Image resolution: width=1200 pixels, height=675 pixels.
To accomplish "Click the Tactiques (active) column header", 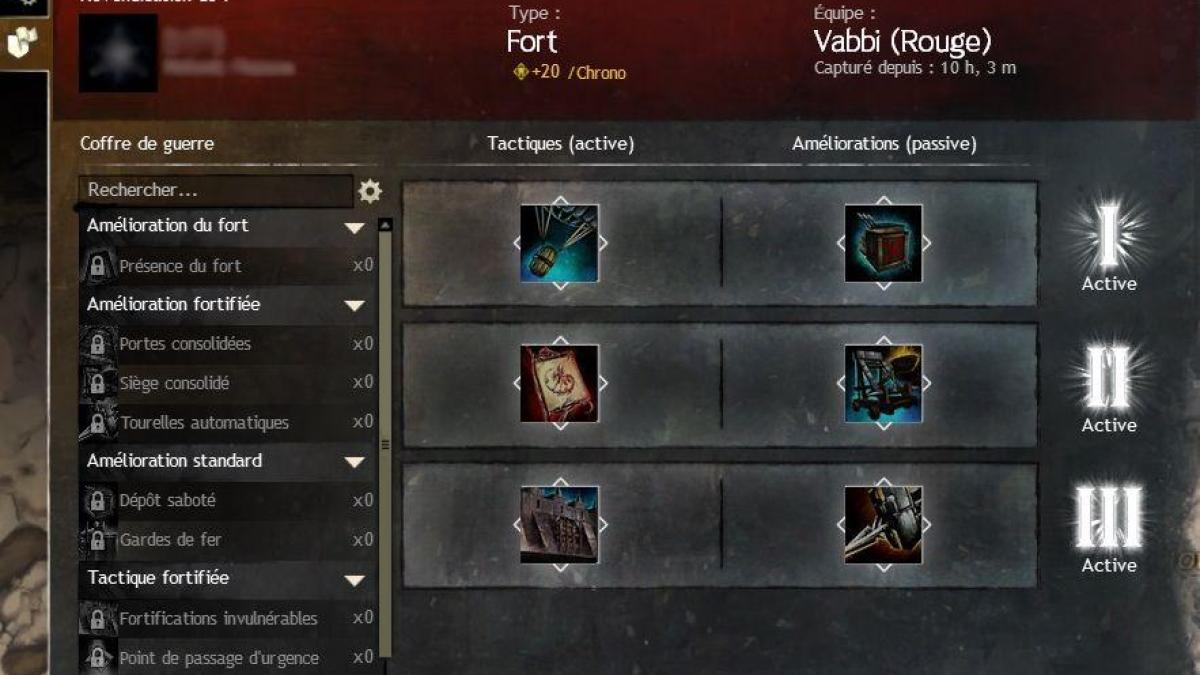I will click(561, 144).
